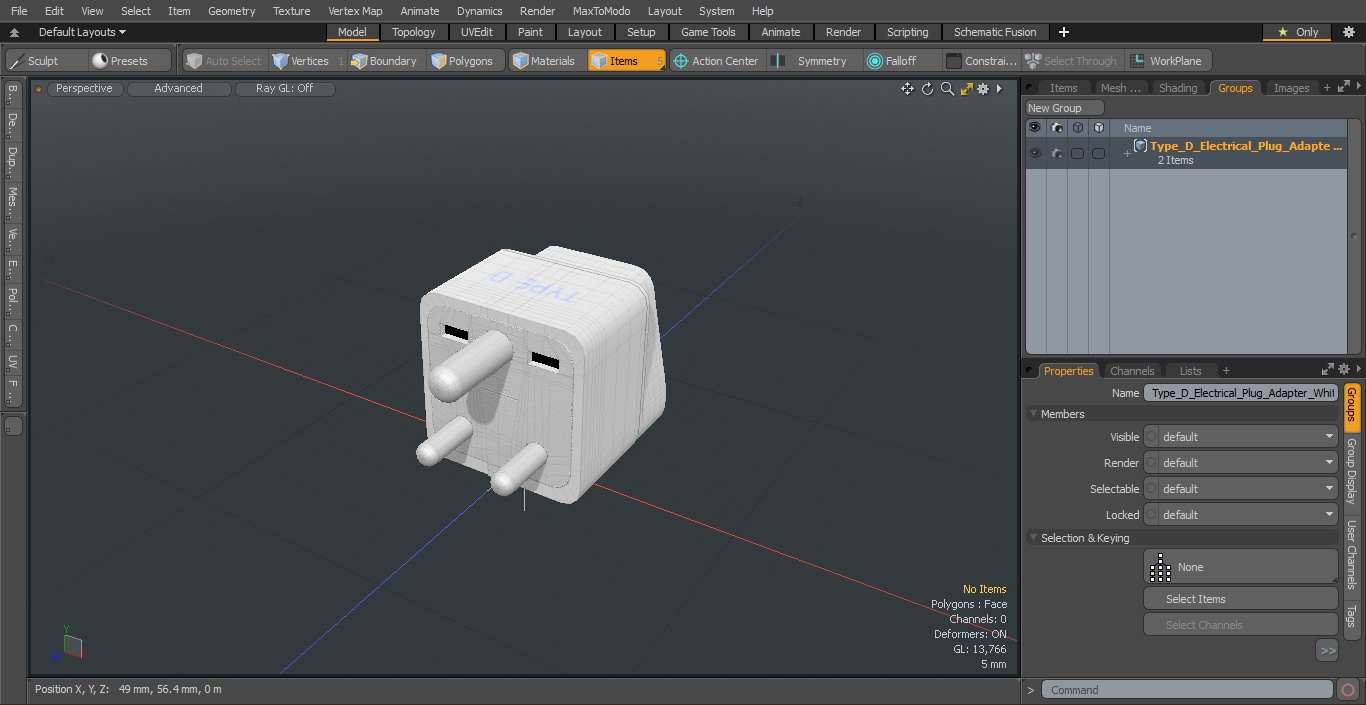The width and height of the screenshot is (1366, 705).
Task: Check the second box in the Type_D group row
Action: 1098,153
